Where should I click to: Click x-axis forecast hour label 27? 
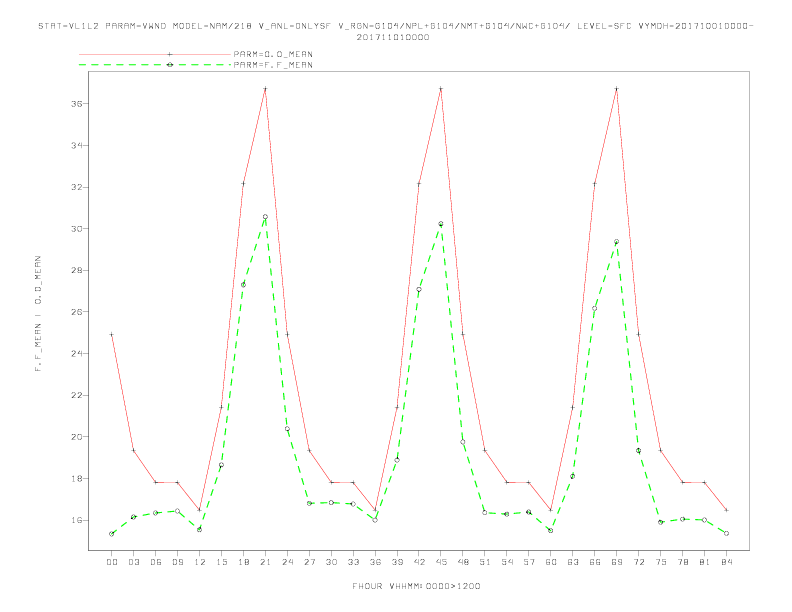(309, 562)
